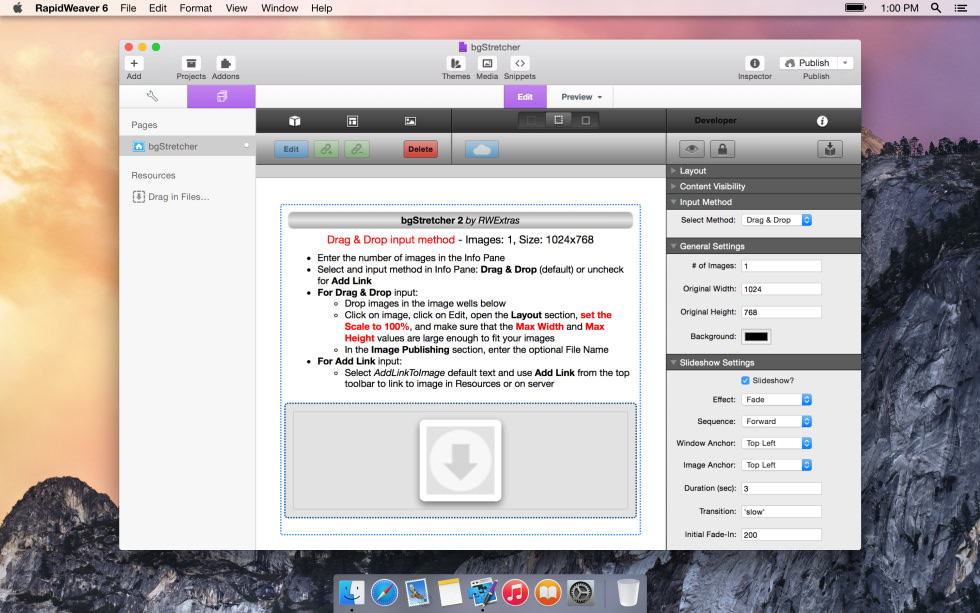Click the red Delete button
This screenshot has width=980, height=613.
tap(421, 149)
